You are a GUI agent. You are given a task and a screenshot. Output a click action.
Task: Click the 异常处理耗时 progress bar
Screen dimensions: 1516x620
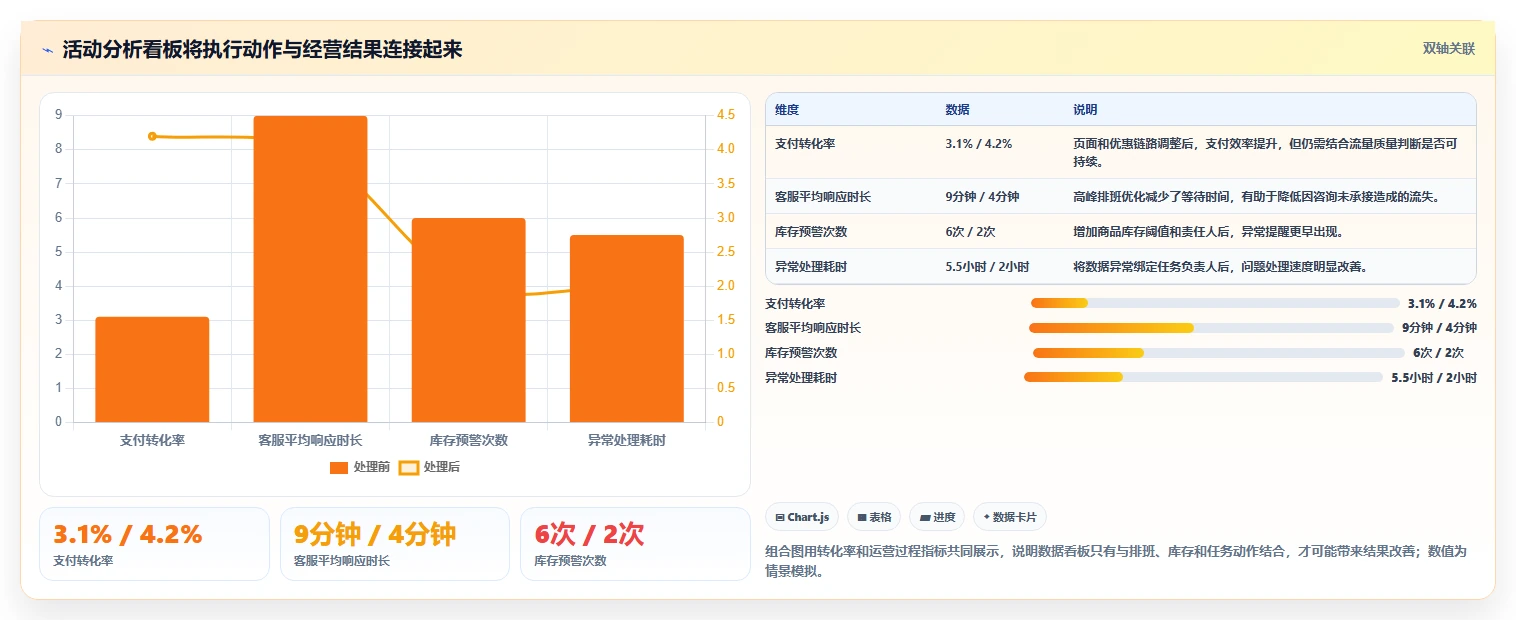tap(1203, 377)
